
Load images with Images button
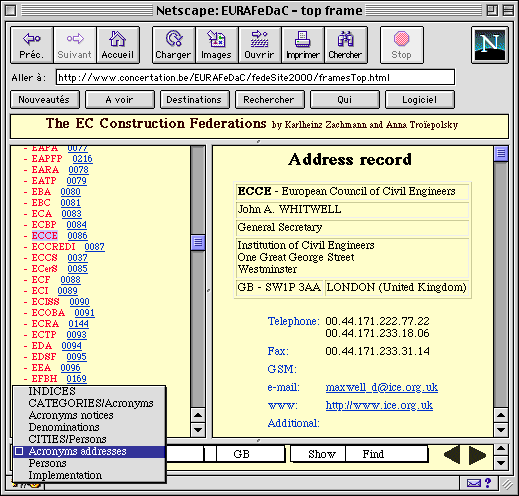click(217, 45)
